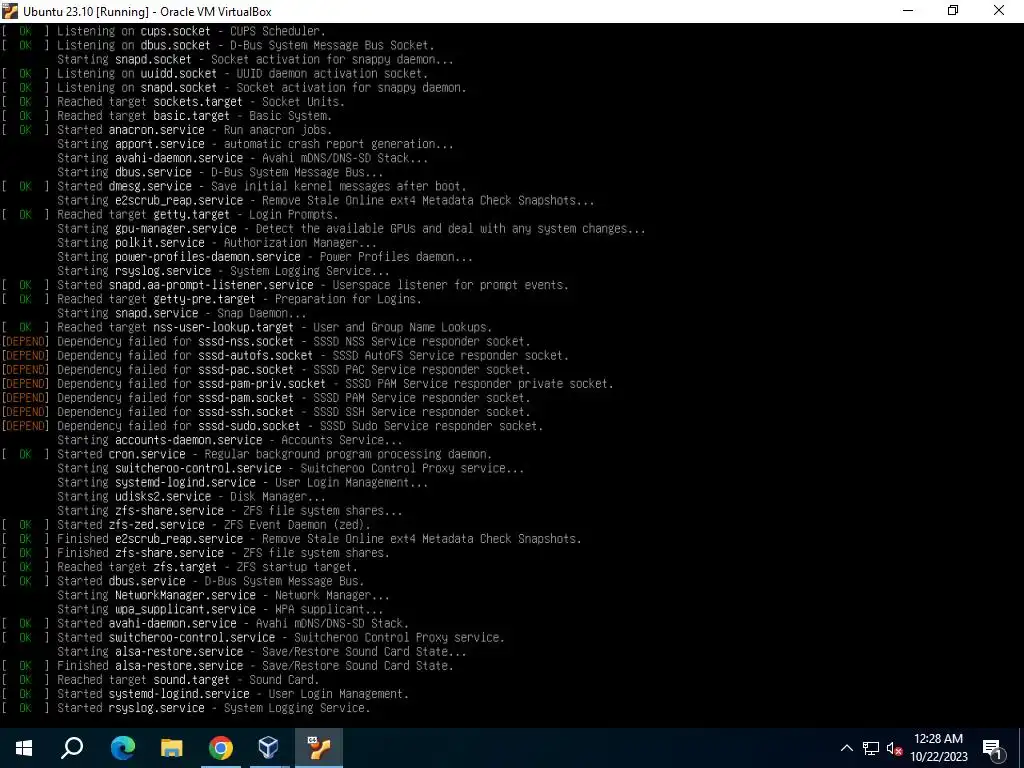Minimize the Ubuntu 23.10 VM window
The width and height of the screenshot is (1024, 768).
[x=908, y=11]
